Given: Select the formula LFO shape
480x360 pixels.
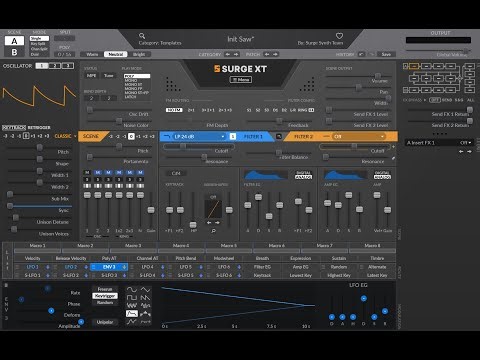Looking at the screenshot, I should coord(145,322).
